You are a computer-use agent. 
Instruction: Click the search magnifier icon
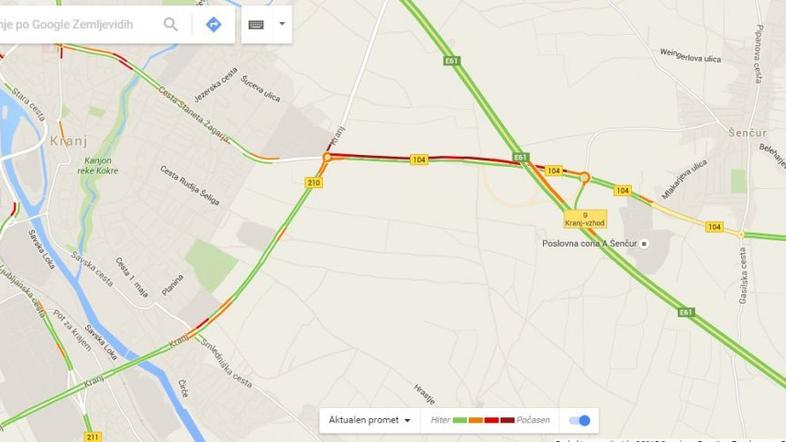(x=170, y=24)
